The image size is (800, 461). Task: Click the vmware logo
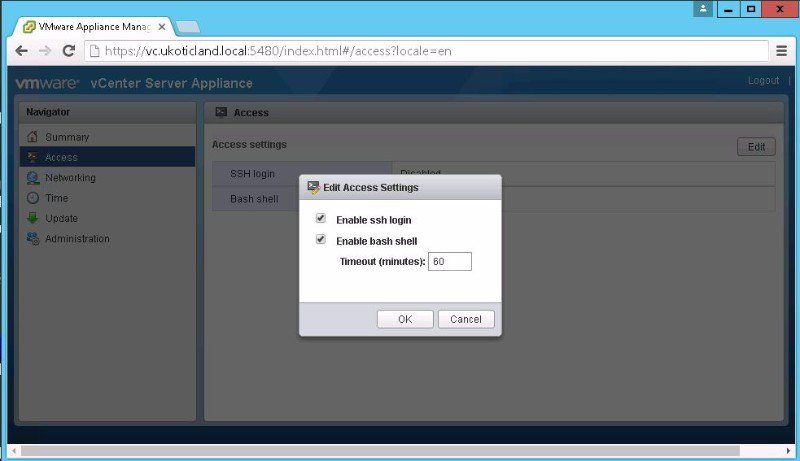[x=47, y=83]
